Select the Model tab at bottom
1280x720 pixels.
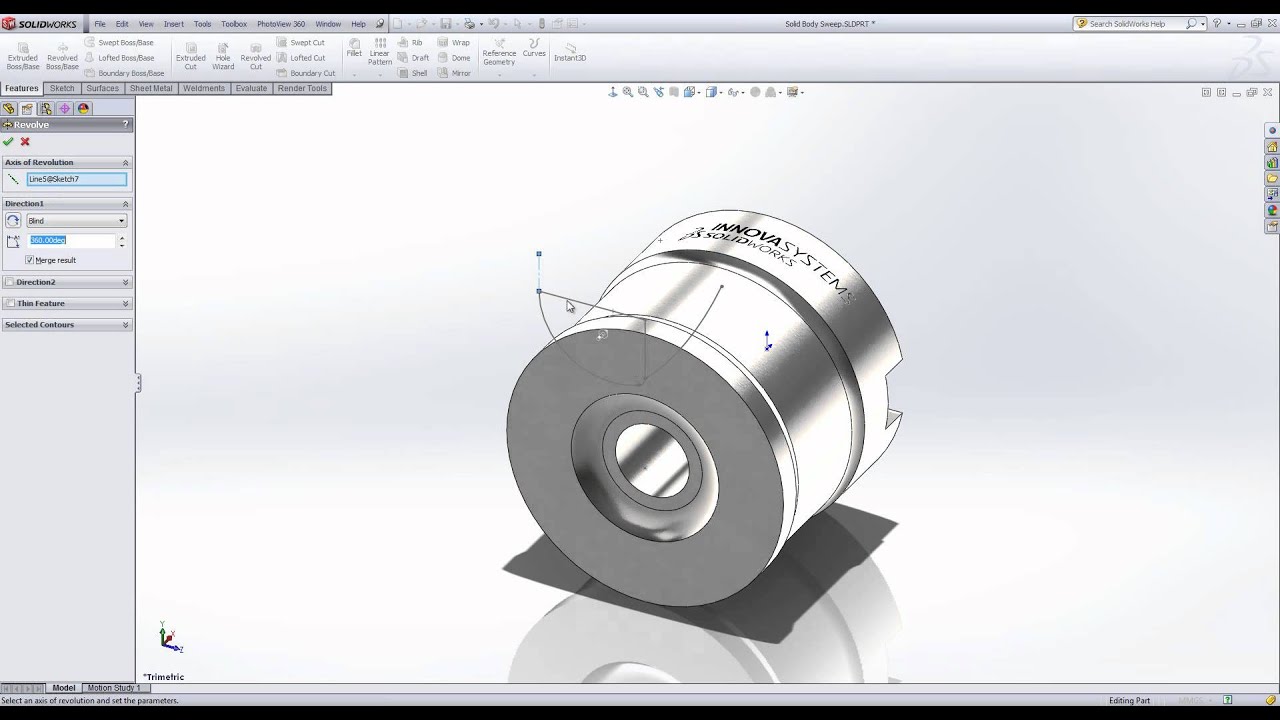point(64,688)
